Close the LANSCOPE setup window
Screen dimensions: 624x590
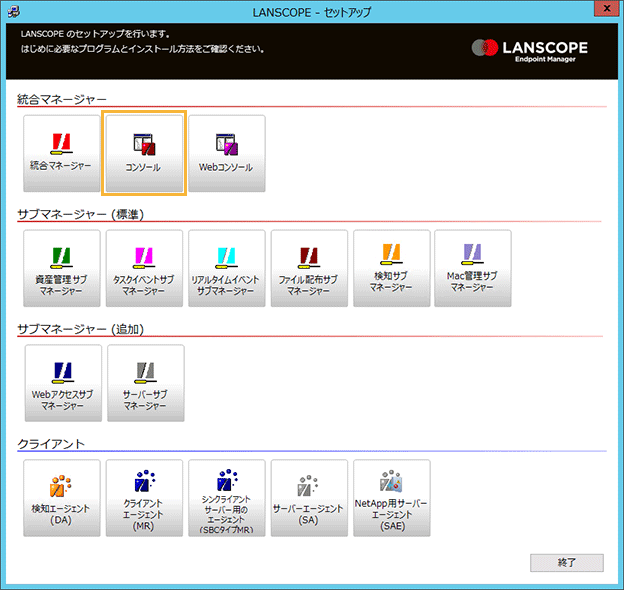coord(606,9)
